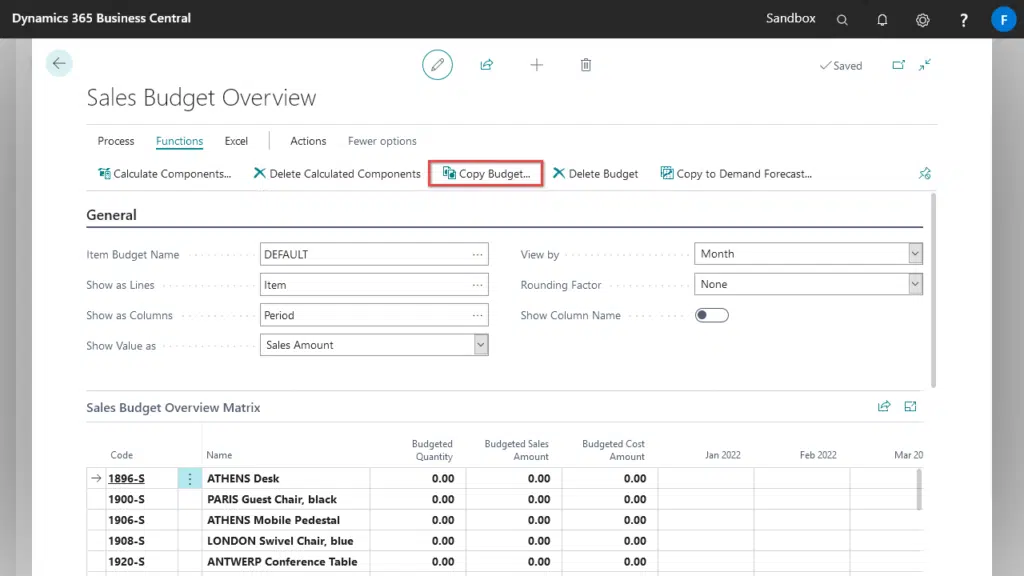Viewport: 1024px width, 576px height.
Task: Click the back arrow button
Action: click(59, 64)
